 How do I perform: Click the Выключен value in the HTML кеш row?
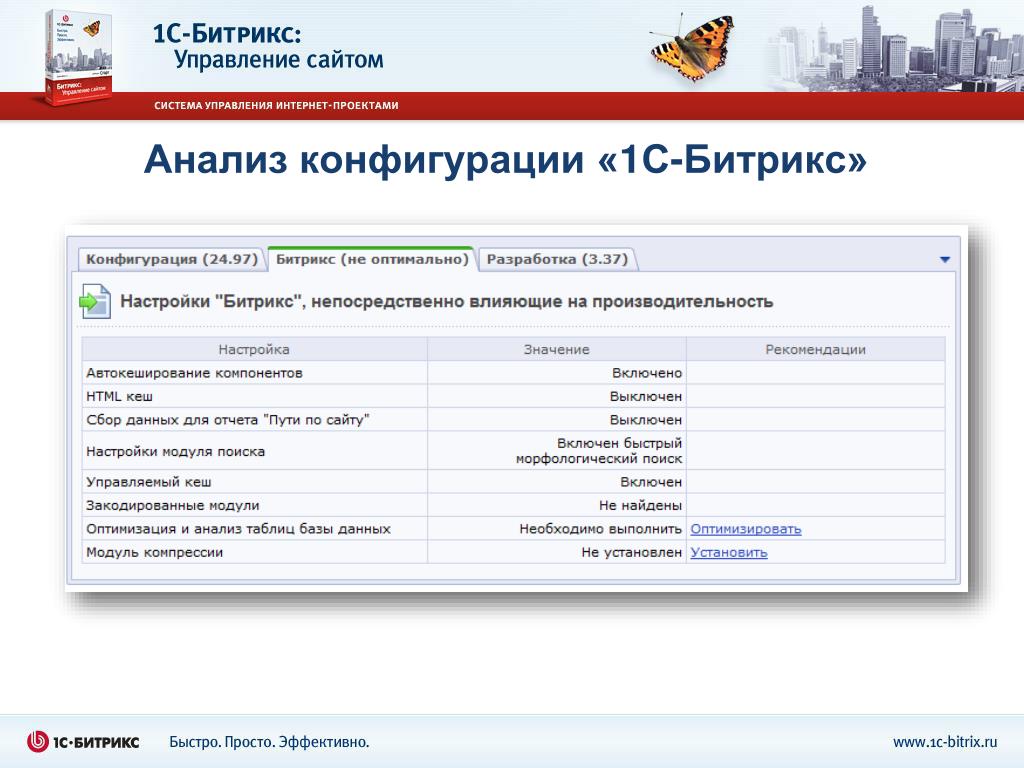[x=646, y=396]
